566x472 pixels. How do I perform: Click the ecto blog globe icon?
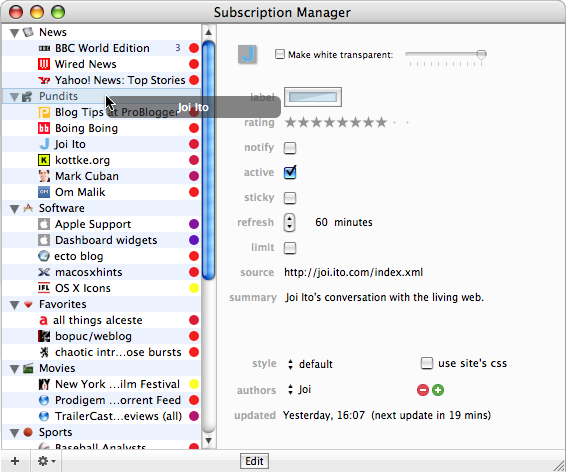point(44,256)
